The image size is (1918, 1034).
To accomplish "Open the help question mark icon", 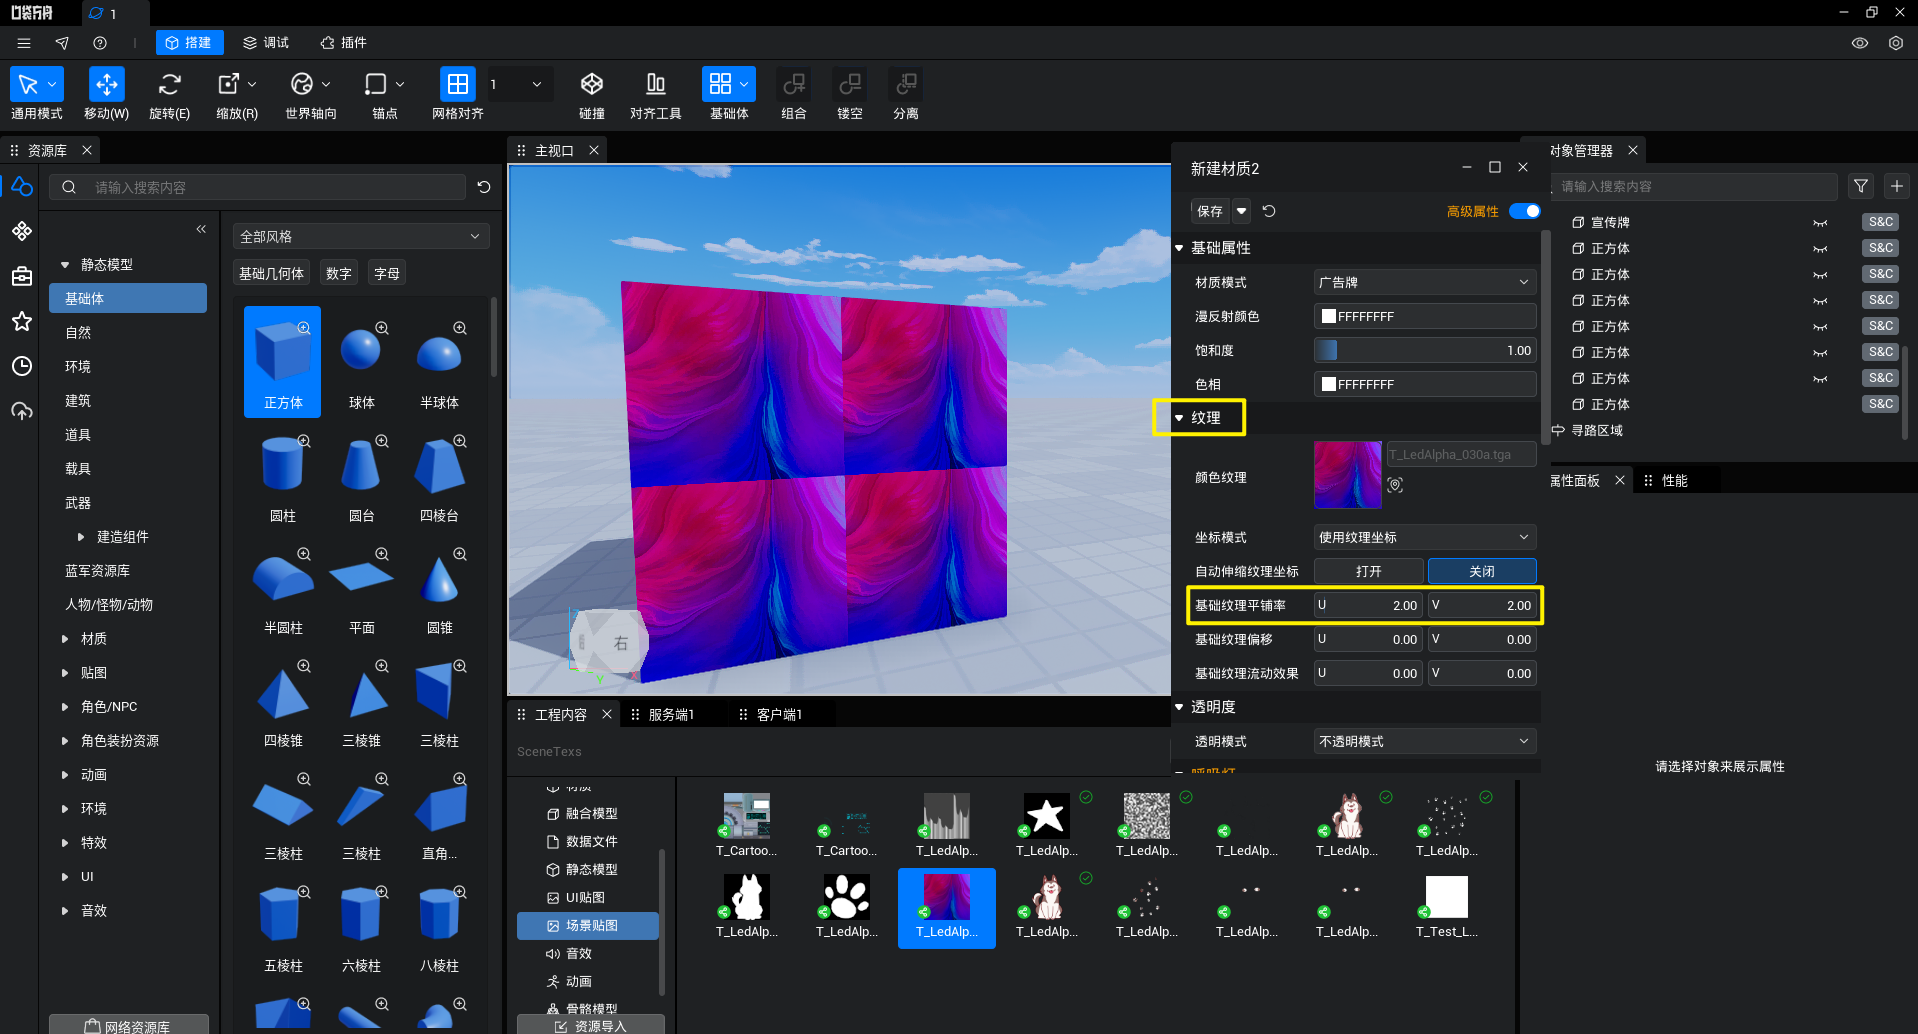I will [100, 43].
